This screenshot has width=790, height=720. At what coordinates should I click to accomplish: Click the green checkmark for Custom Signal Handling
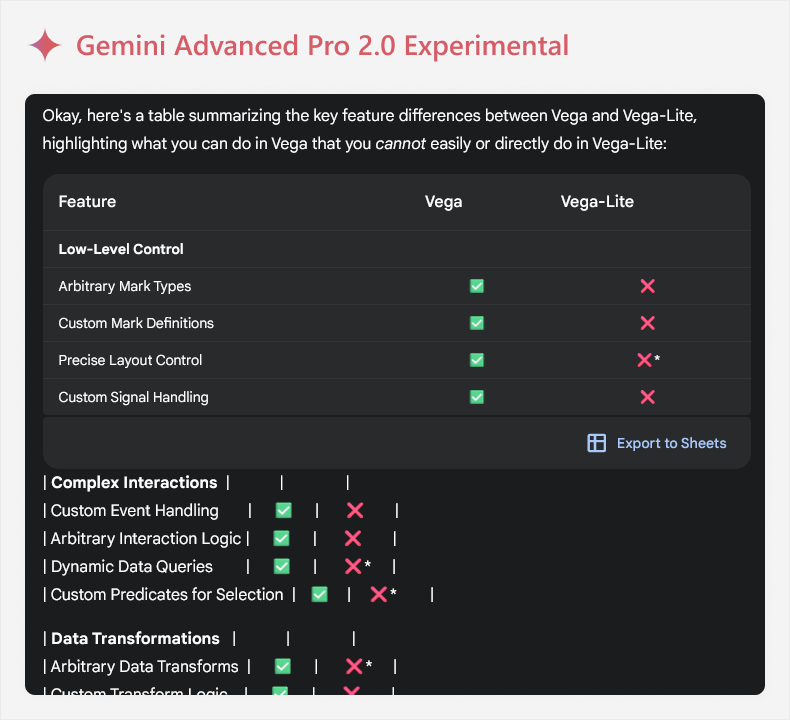pyautogui.click(x=477, y=397)
